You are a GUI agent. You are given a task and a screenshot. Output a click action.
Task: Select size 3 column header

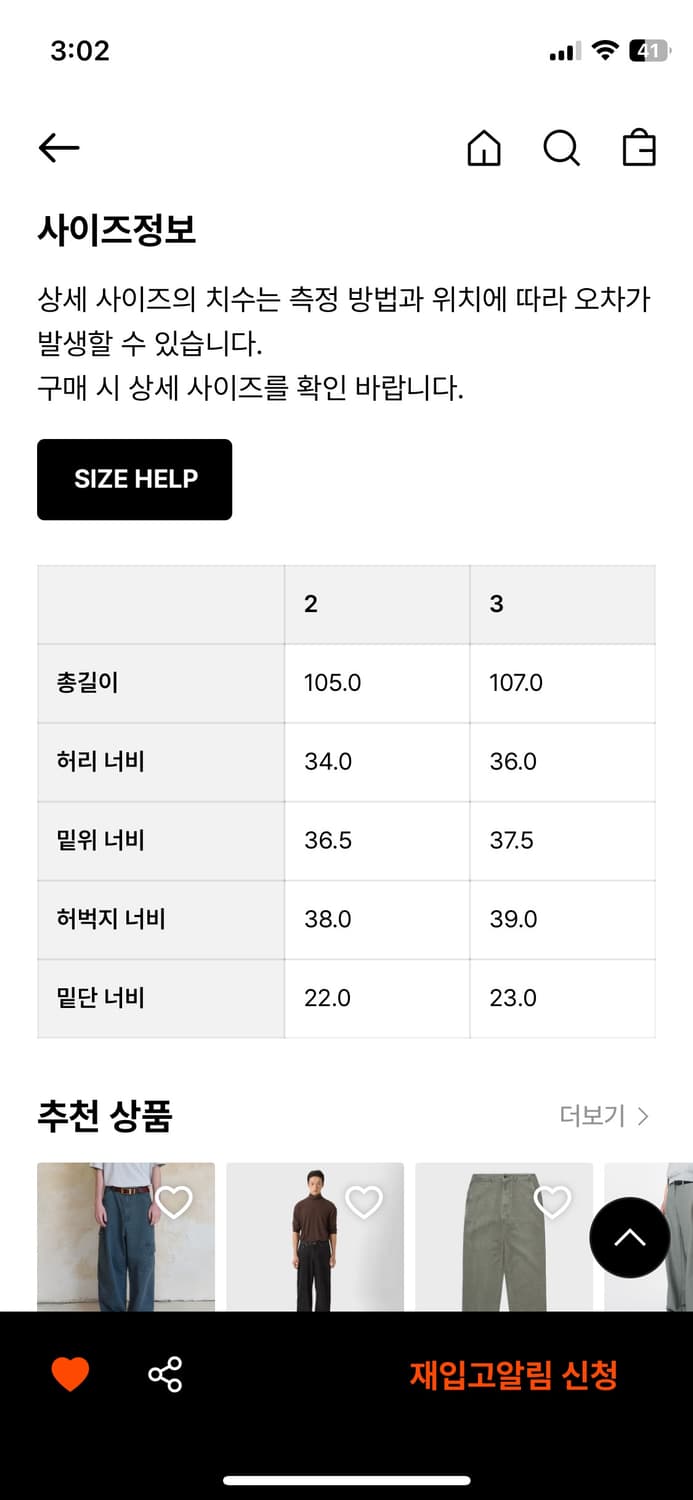(x=496, y=604)
